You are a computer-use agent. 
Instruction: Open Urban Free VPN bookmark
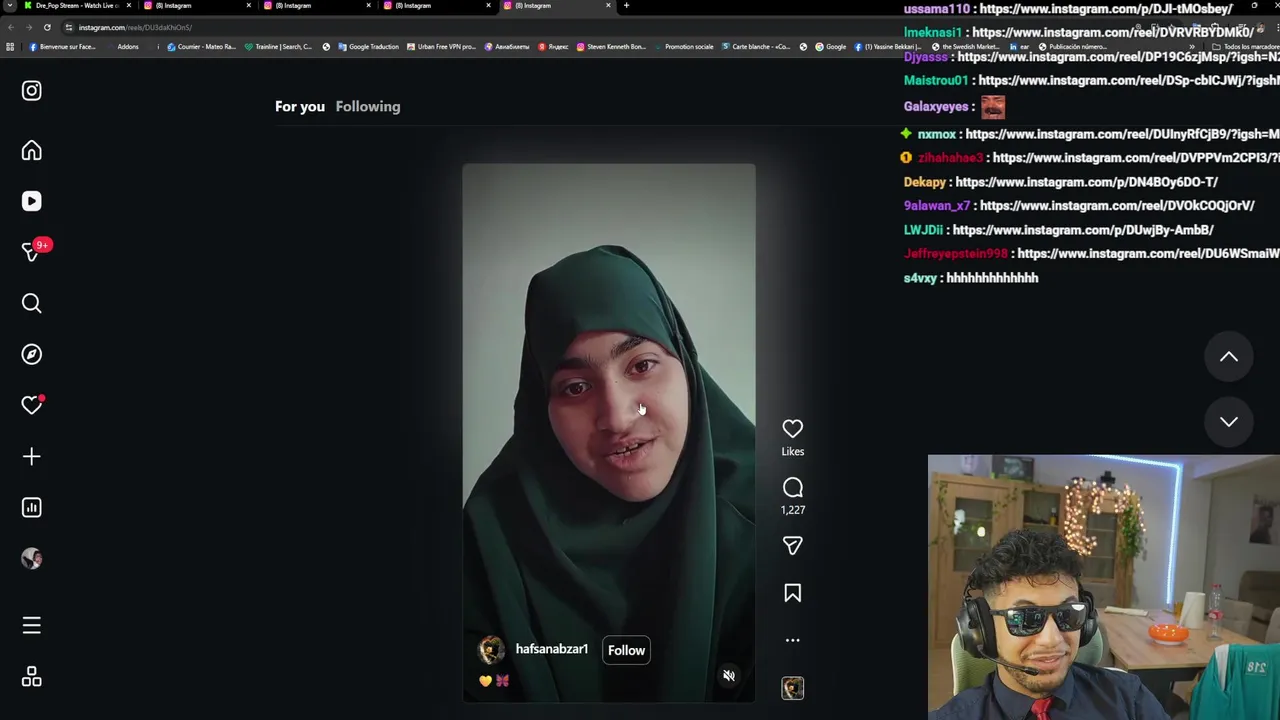point(441,47)
